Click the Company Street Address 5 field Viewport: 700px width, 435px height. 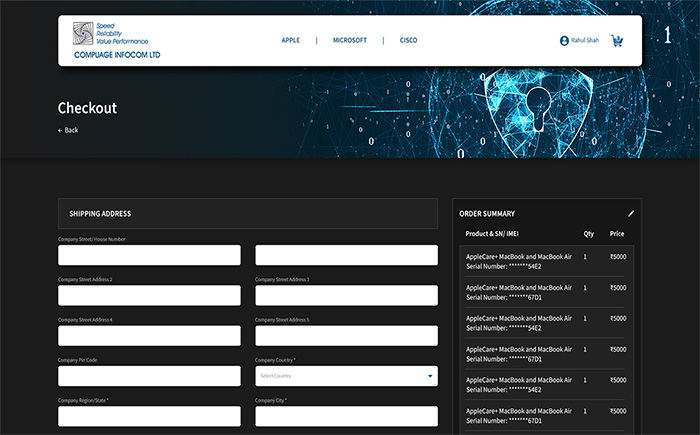pos(346,335)
